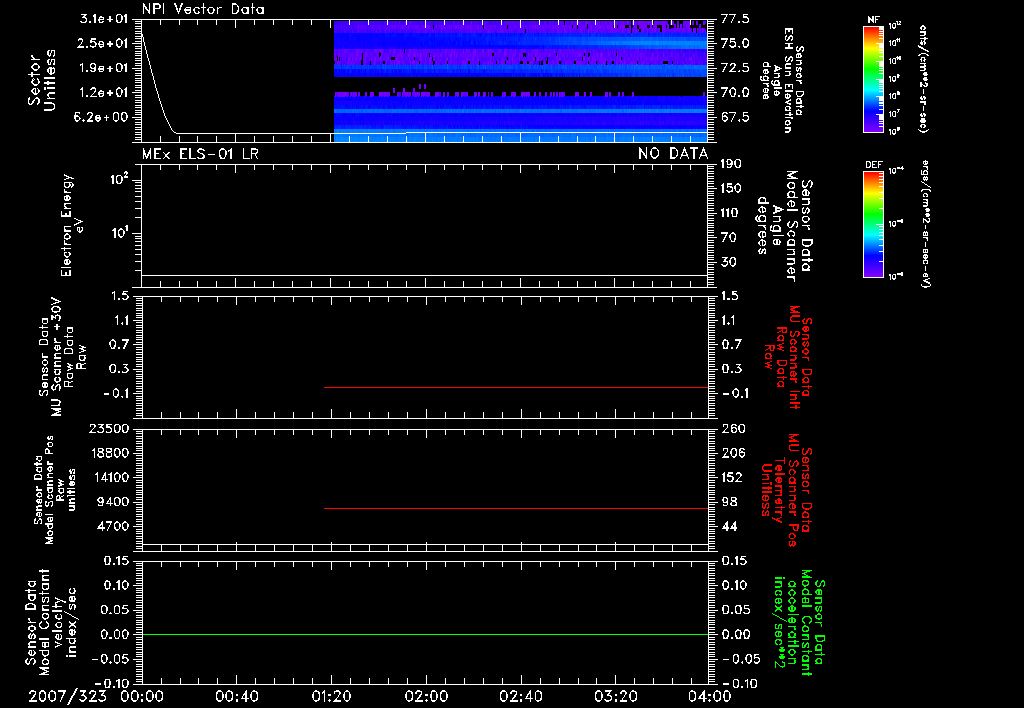This screenshot has width=1024, height=708.
Task: Click the 2007/323 date label
Action: coord(67,696)
